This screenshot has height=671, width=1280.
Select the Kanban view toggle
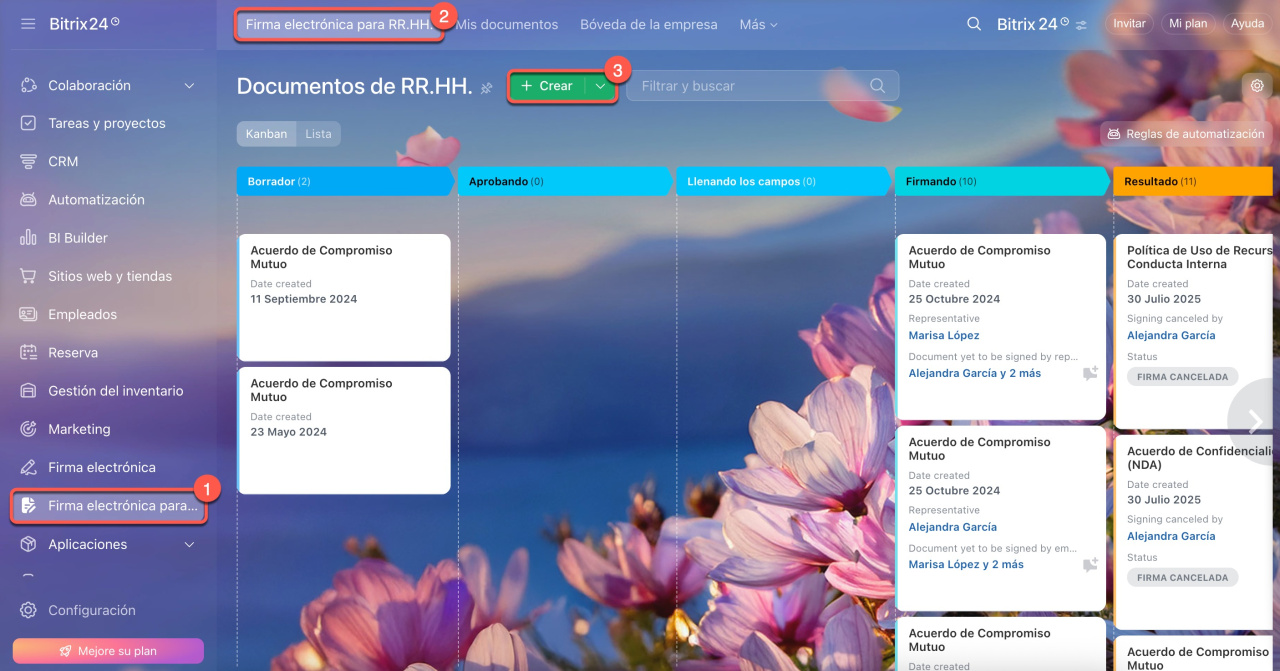pos(266,134)
